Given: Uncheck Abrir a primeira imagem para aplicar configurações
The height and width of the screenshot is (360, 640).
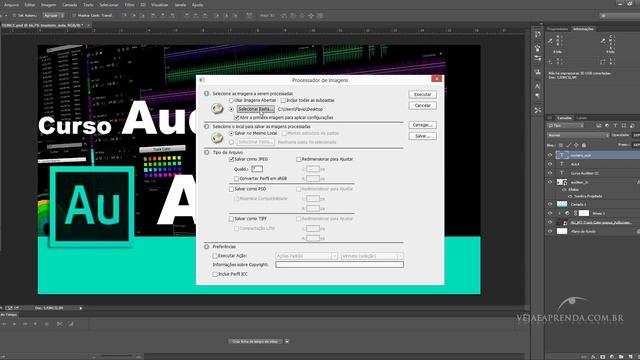Looking at the screenshot, I should 237,118.
